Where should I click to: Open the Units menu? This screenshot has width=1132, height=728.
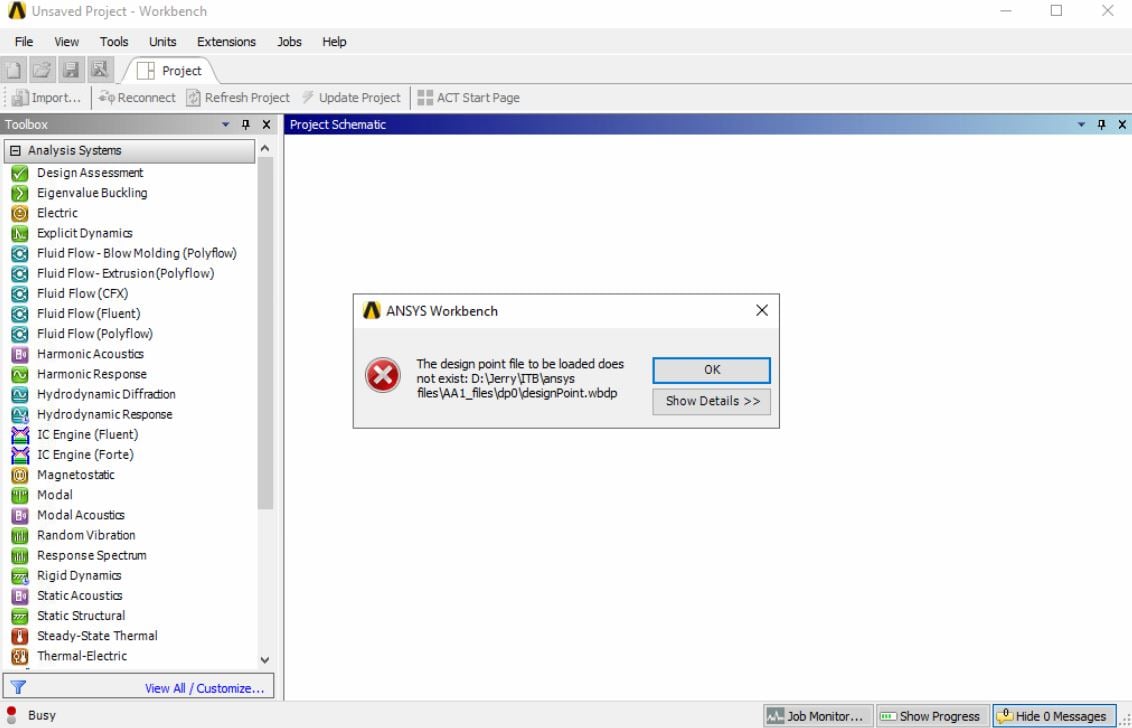pyautogui.click(x=162, y=41)
